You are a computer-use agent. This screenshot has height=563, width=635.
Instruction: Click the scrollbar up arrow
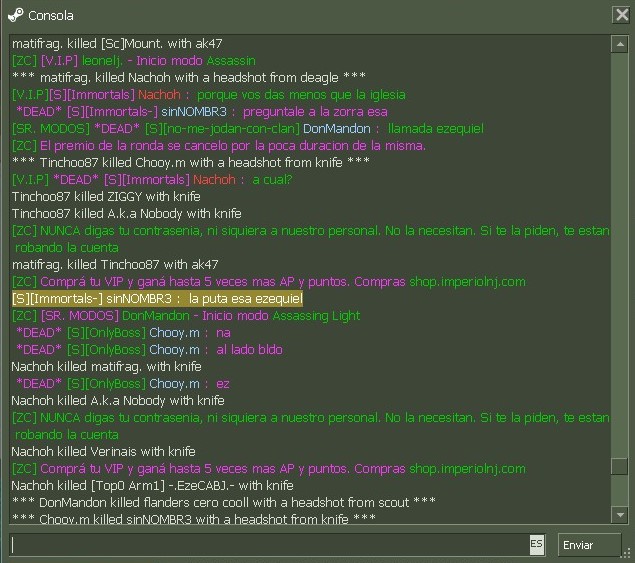pyautogui.click(x=620, y=44)
